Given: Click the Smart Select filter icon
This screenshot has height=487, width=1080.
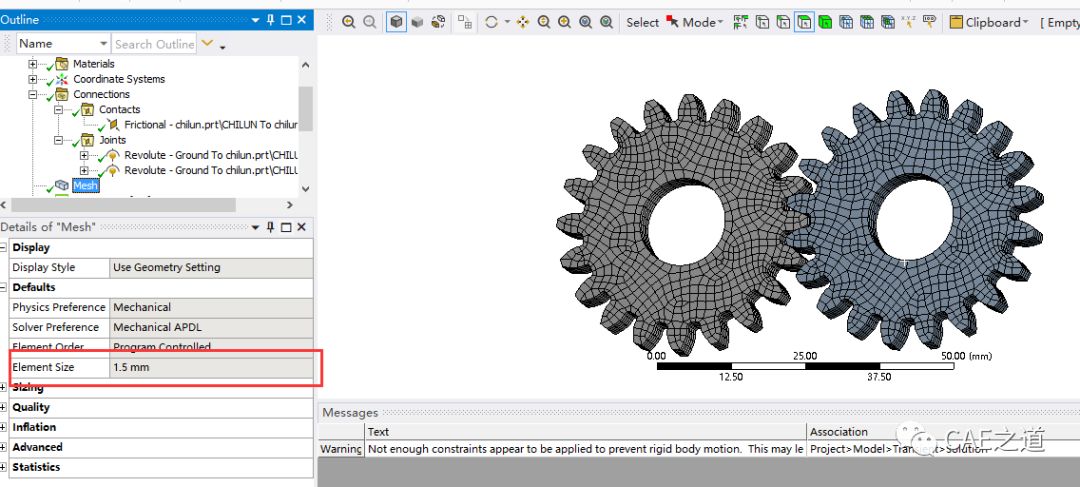Looking at the screenshot, I should [x=740, y=22].
